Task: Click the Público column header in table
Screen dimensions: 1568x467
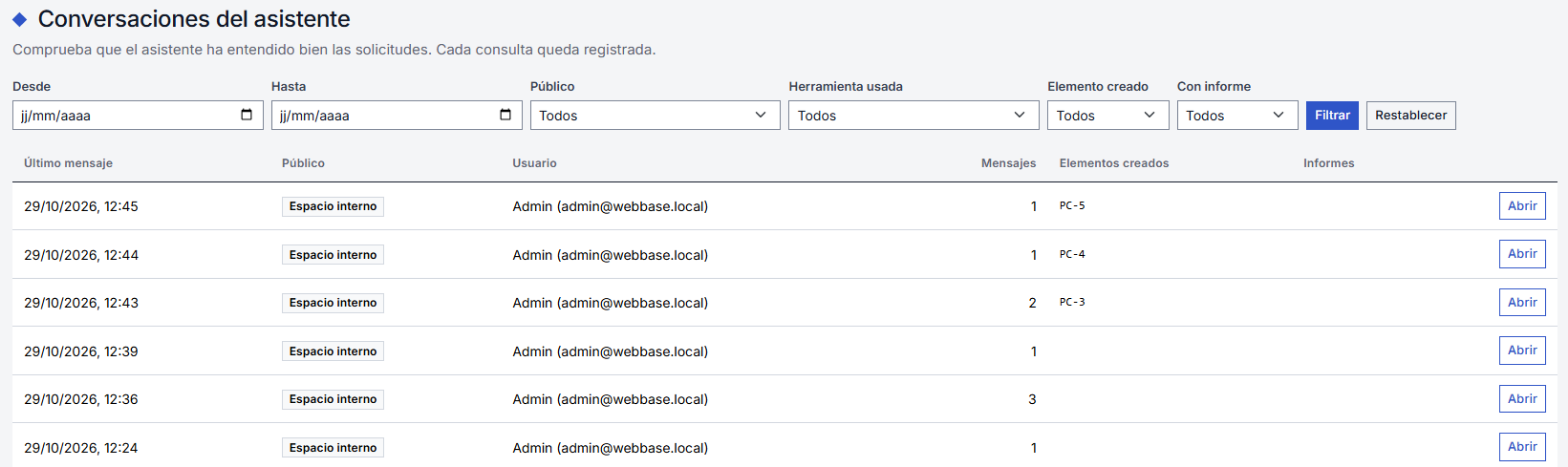Action: coord(304,162)
